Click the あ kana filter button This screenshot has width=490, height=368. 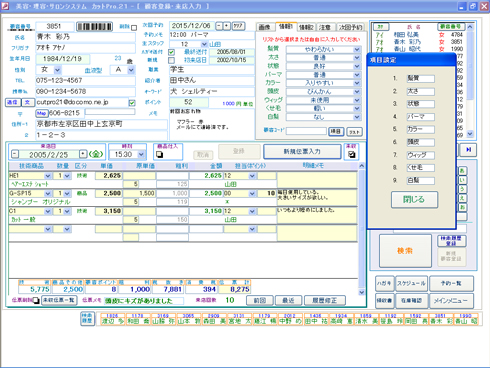(x=462, y=171)
